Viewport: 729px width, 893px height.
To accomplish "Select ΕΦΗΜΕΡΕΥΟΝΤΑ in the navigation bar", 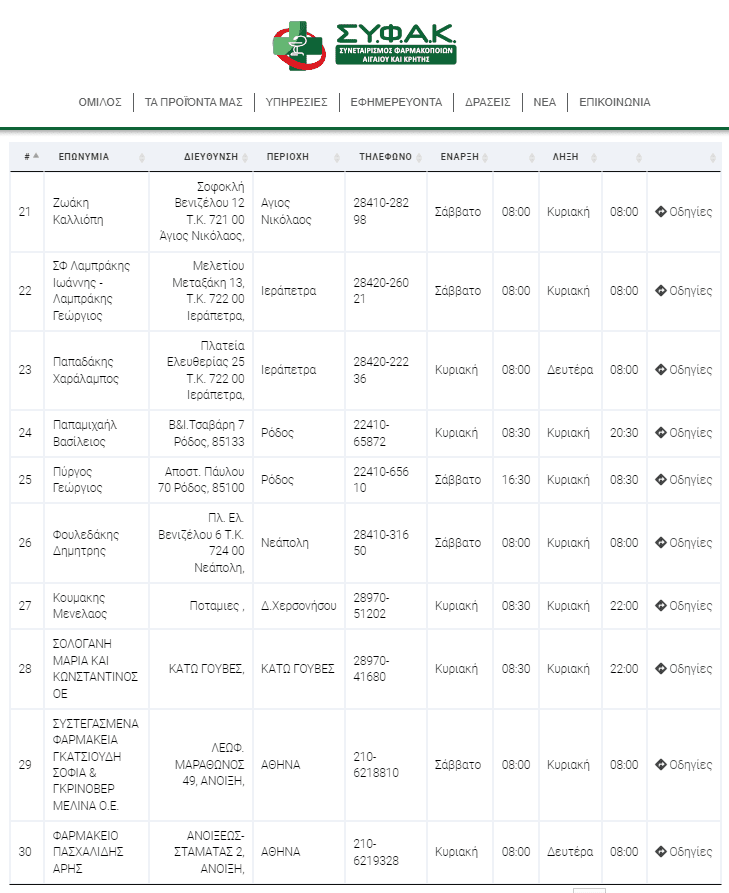I will 396,103.
